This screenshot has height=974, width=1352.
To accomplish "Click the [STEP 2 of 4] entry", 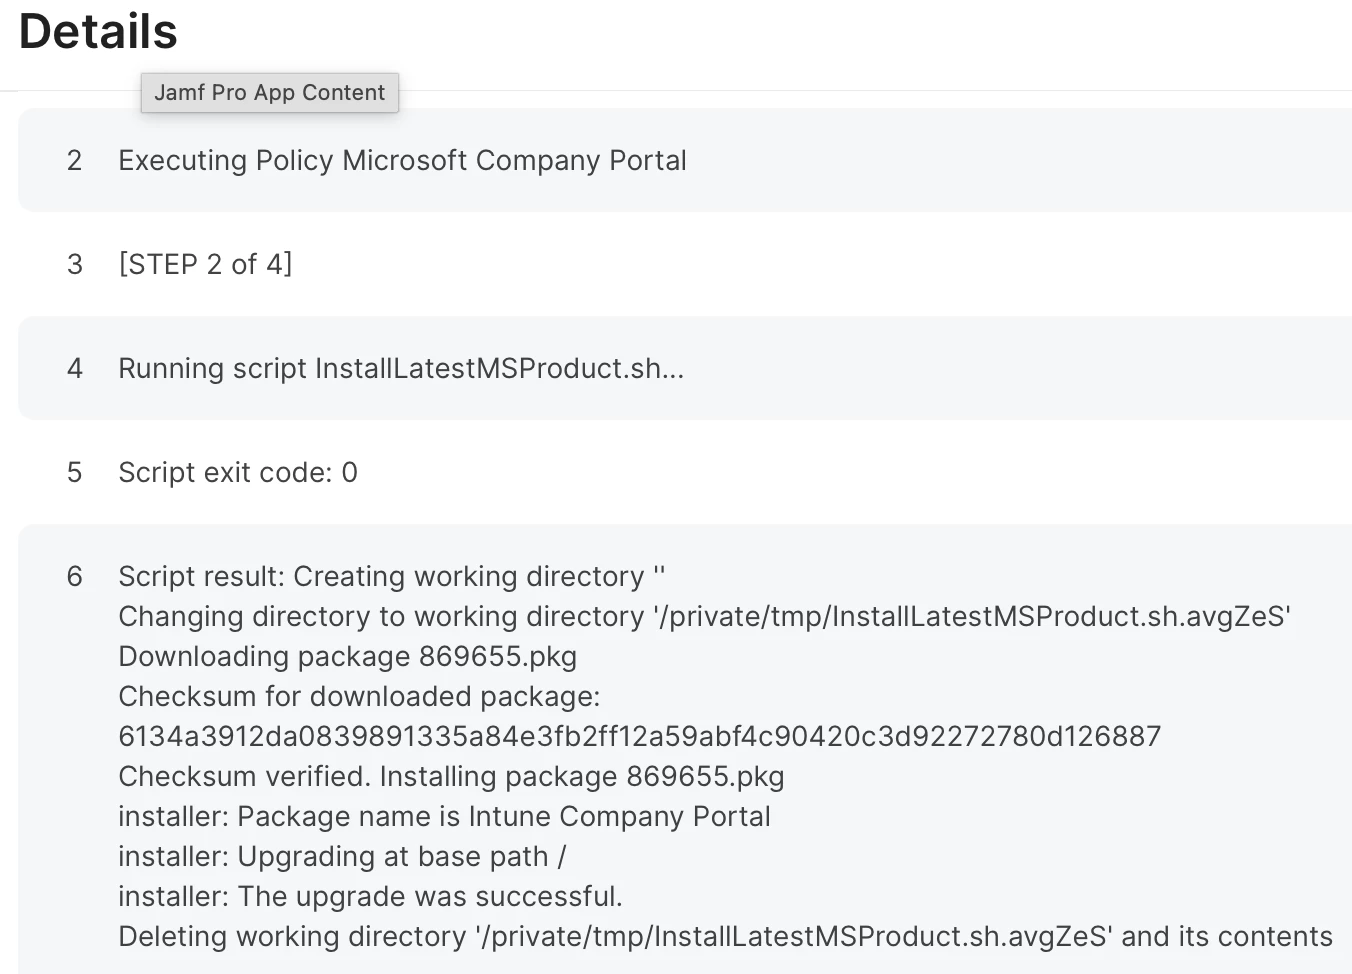I will [205, 265].
